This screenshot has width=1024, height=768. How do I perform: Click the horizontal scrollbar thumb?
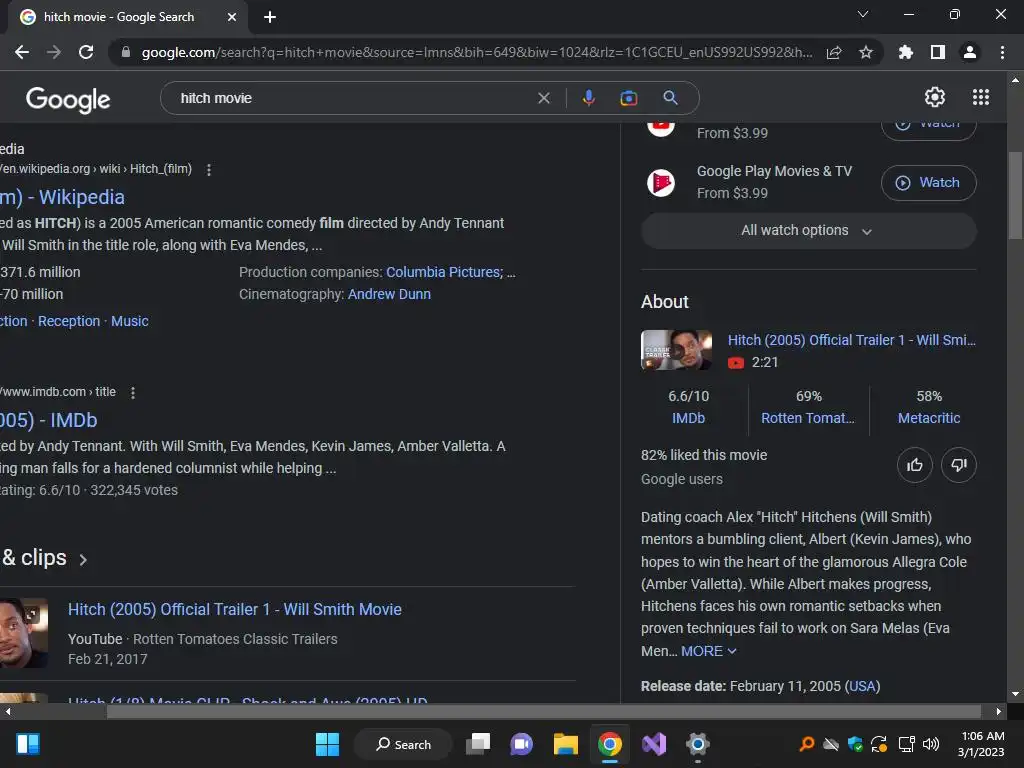click(543, 711)
